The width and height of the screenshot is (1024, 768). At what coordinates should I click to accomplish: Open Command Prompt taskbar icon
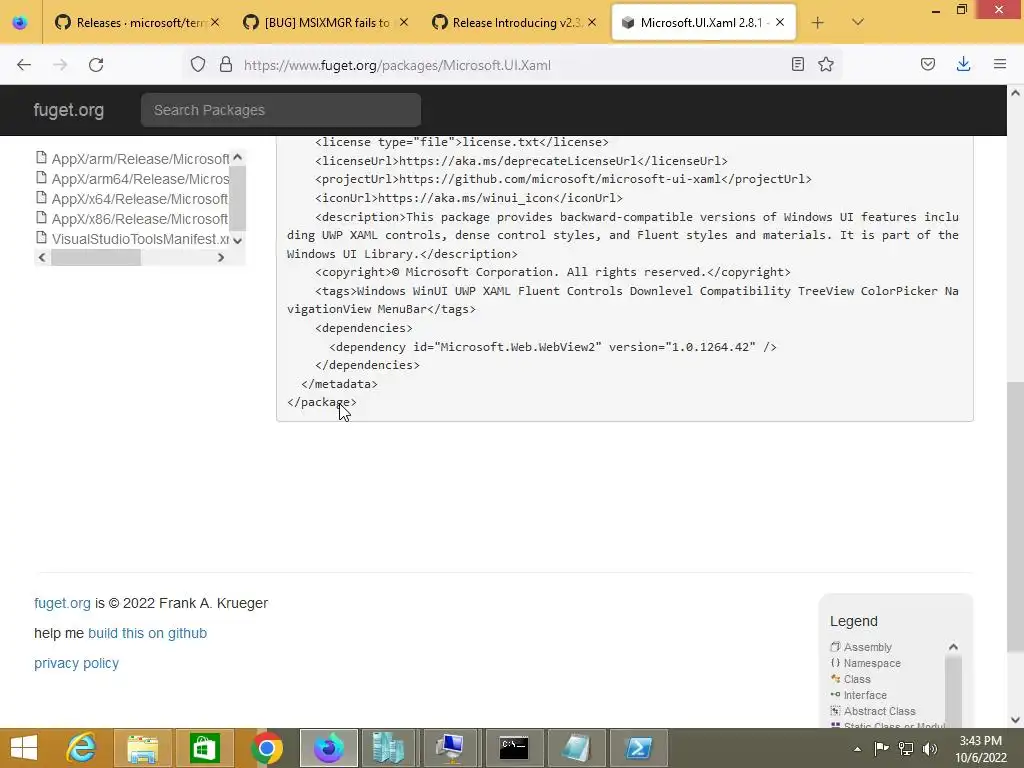pos(515,748)
